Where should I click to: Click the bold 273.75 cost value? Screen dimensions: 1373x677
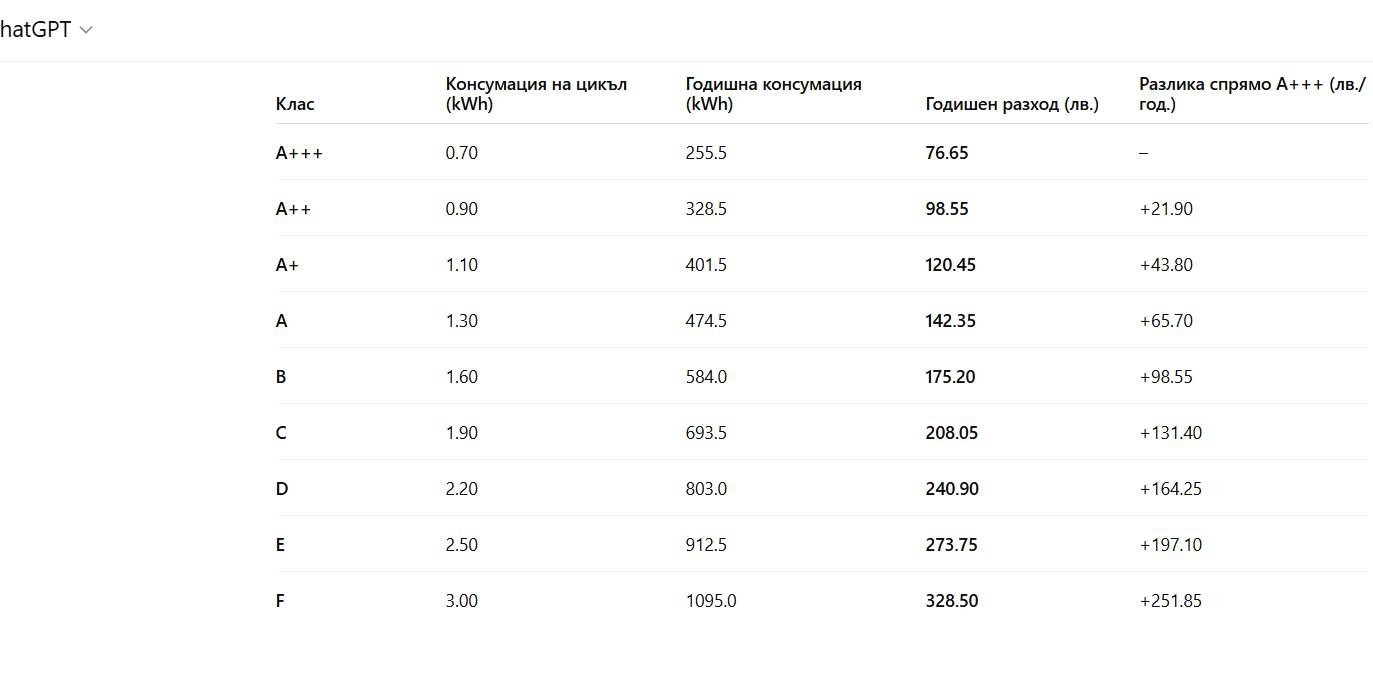click(951, 545)
